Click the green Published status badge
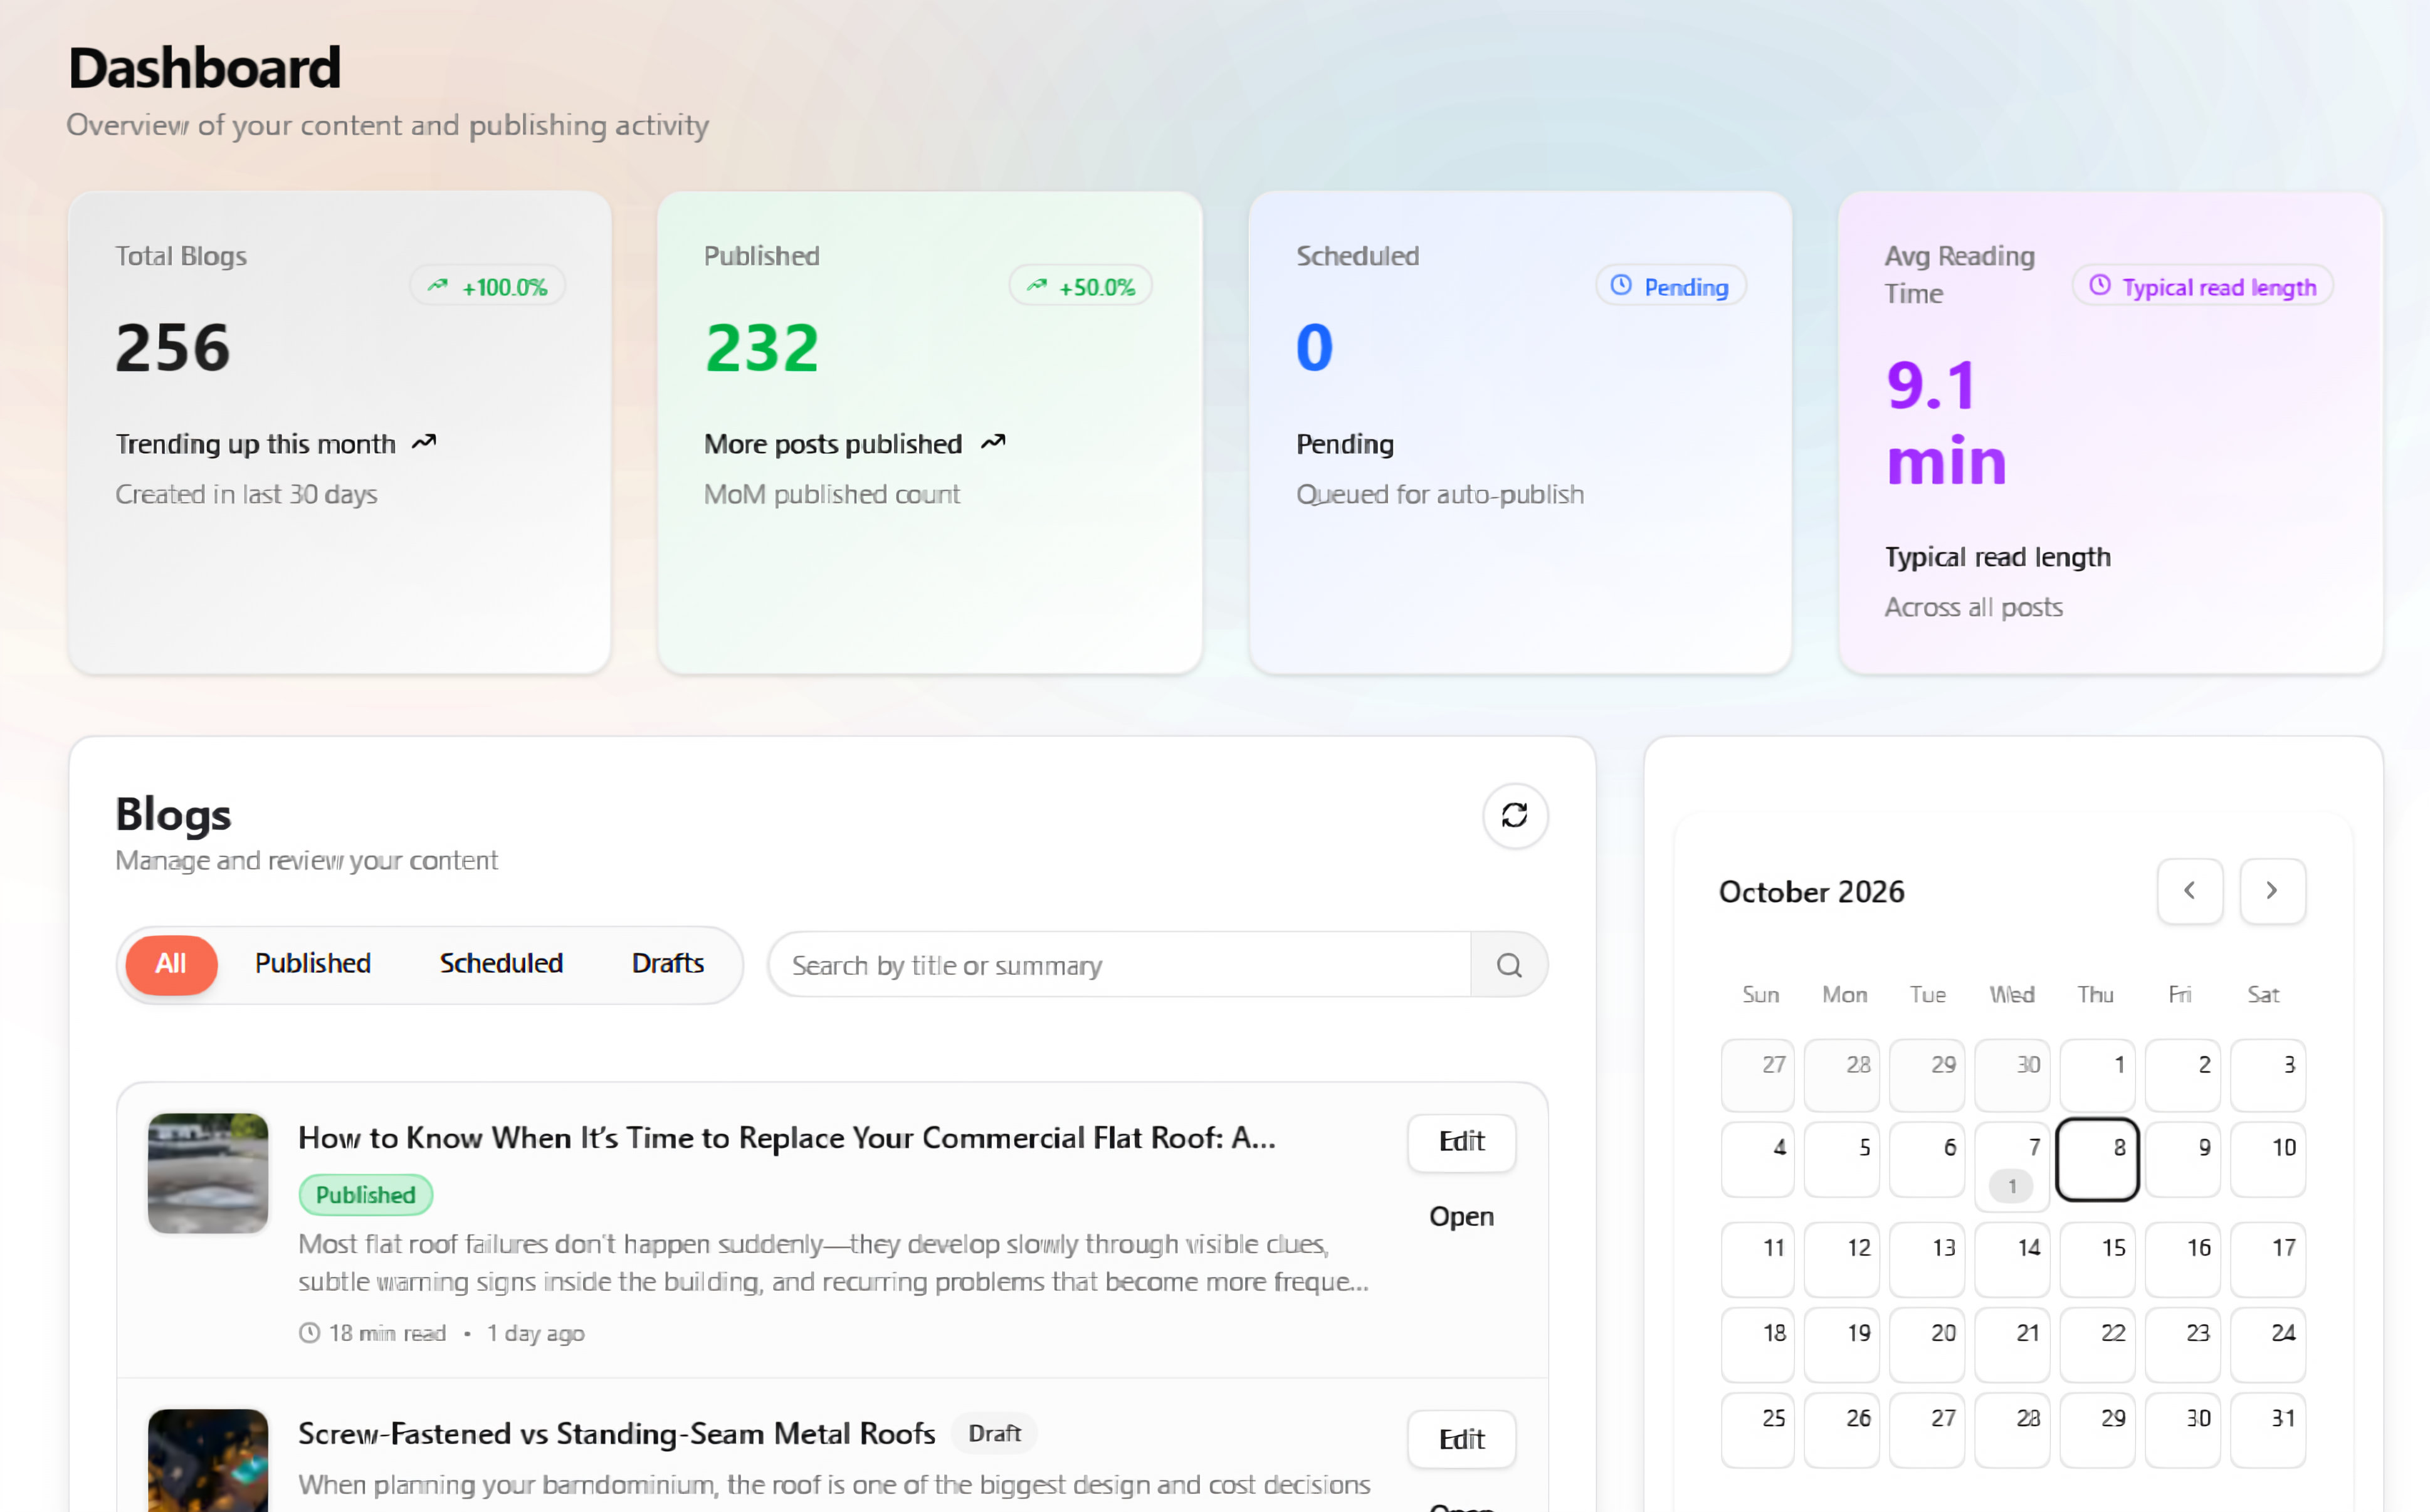 click(366, 1195)
